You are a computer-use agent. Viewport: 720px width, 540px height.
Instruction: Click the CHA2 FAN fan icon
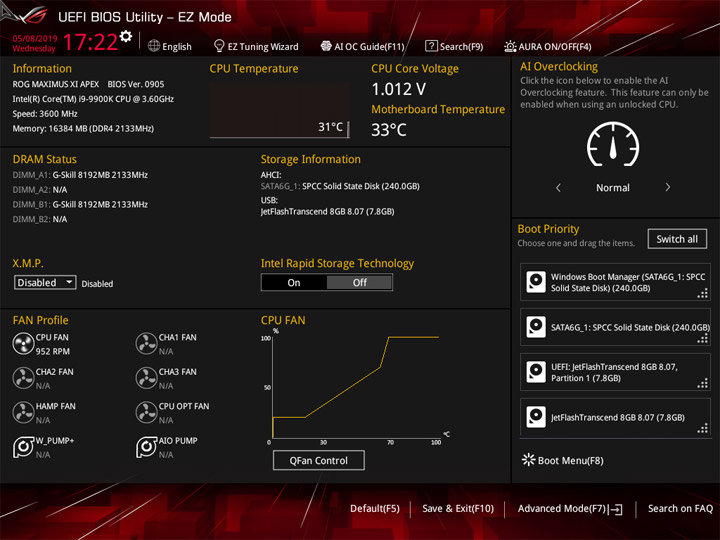pyautogui.click(x=23, y=378)
